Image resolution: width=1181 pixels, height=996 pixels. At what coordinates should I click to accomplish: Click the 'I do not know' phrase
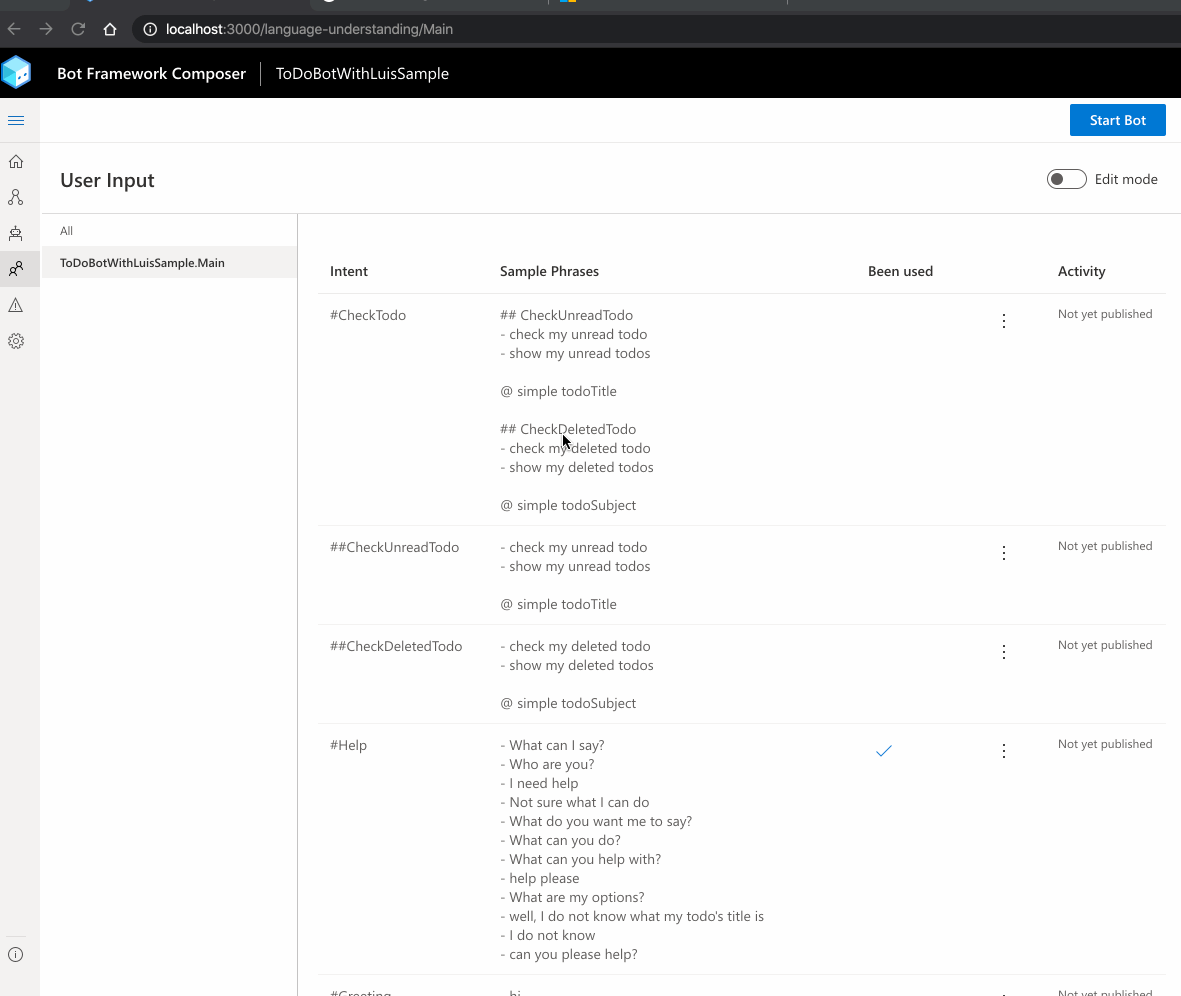click(552, 936)
